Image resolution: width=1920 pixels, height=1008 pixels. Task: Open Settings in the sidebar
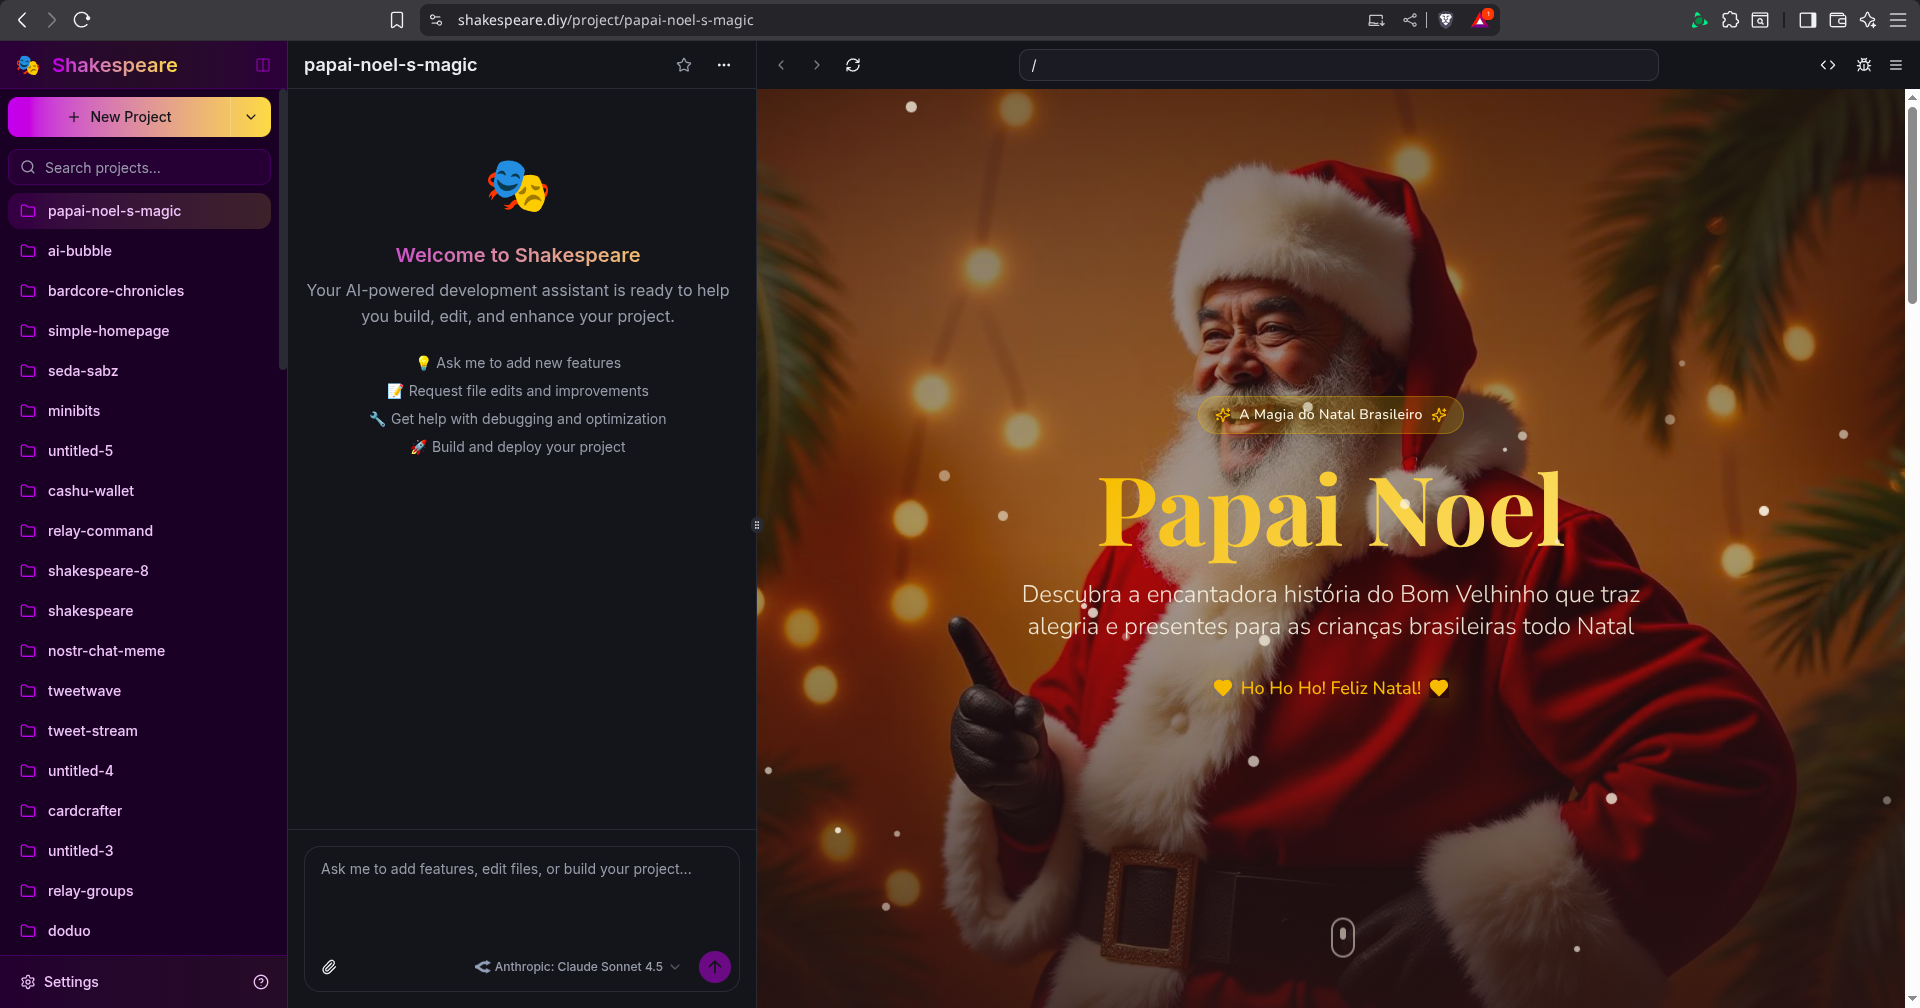point(71,982)
